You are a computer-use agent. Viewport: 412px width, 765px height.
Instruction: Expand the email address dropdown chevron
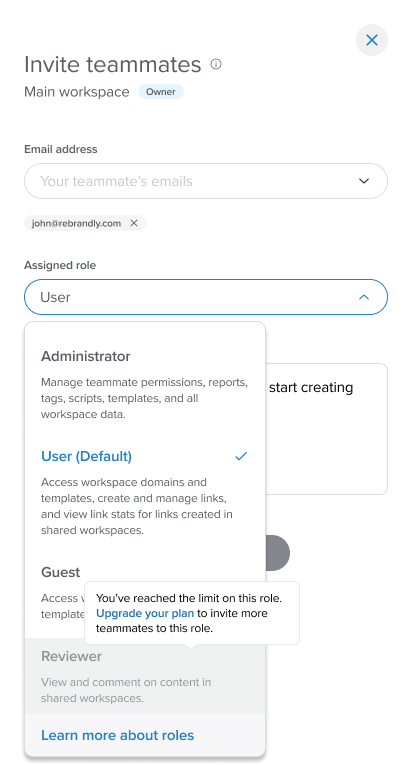tap(364, 181)
